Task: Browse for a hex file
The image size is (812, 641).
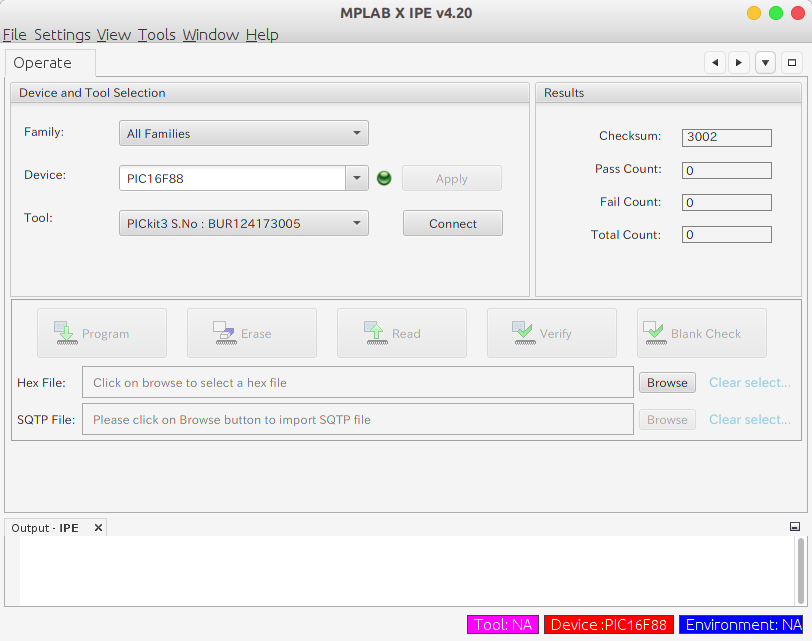Action: coord(667,383)
